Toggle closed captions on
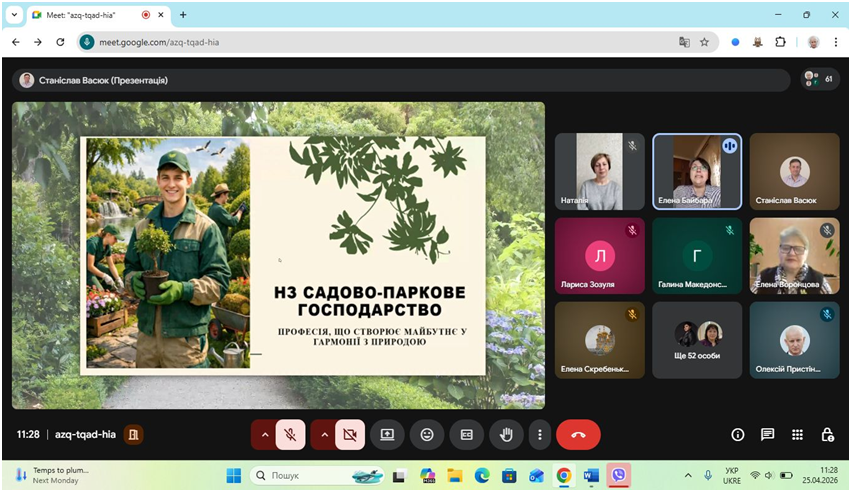The image size is (851, 492). tap(465, 435)
